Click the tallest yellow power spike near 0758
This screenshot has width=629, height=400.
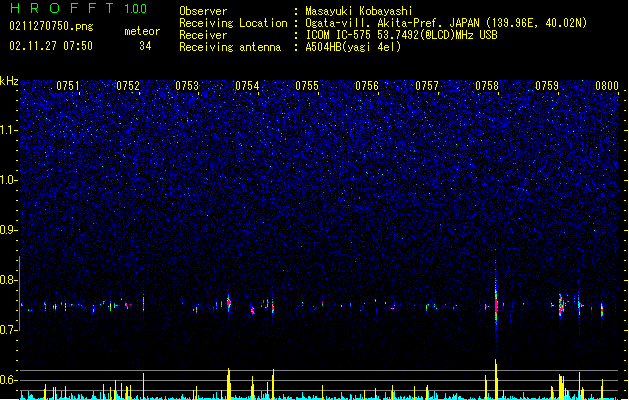pos(496,379)
